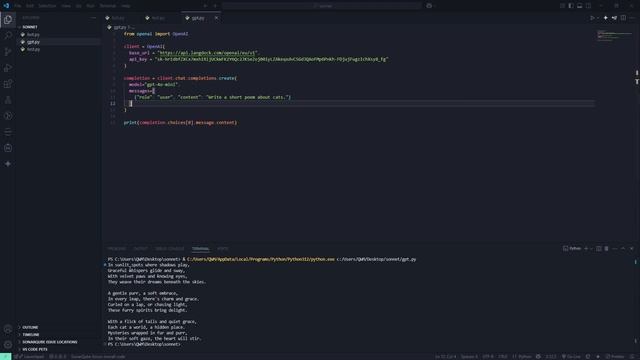This screenshot has width=640, height=360.
Task: Collapse the SONNET folder section
Action: pos(58,27)
